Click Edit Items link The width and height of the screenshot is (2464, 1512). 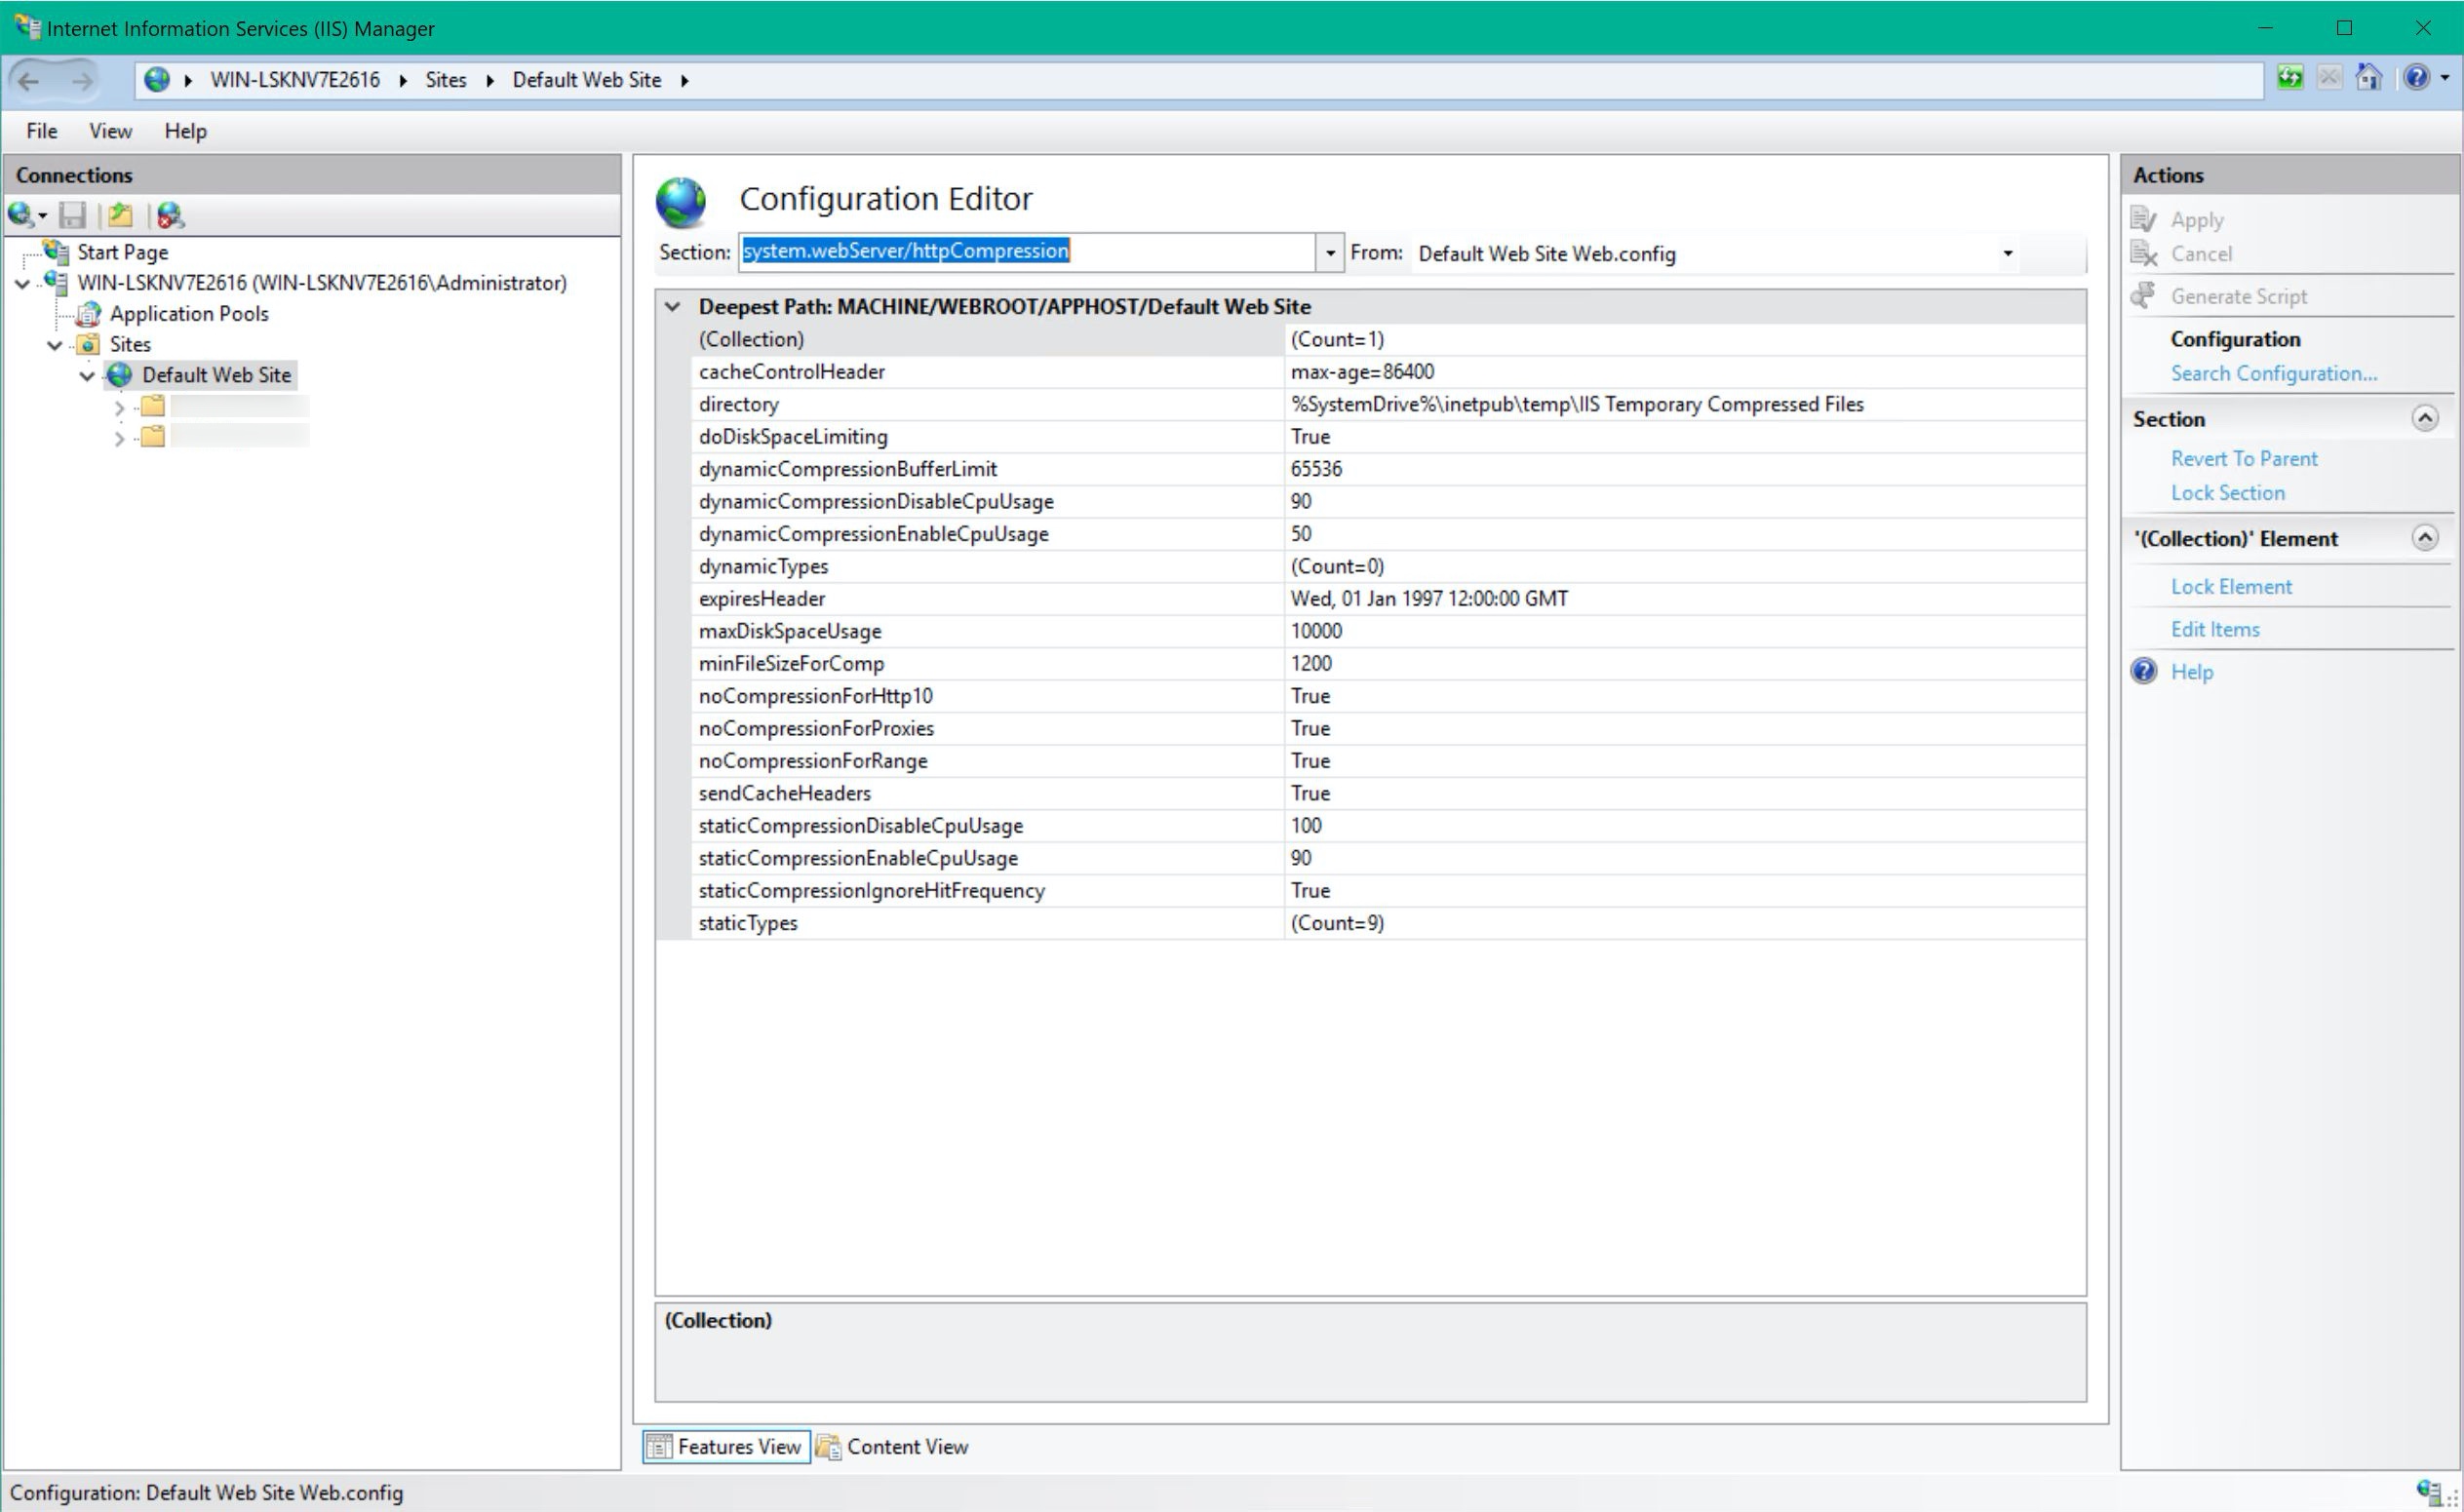[x=2215, y=629]
